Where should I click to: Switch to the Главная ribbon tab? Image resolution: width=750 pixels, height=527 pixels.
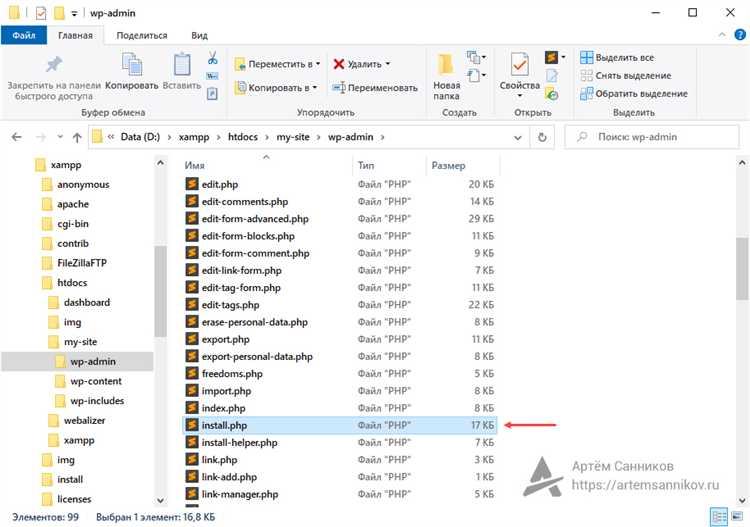(x=75, y=35)
